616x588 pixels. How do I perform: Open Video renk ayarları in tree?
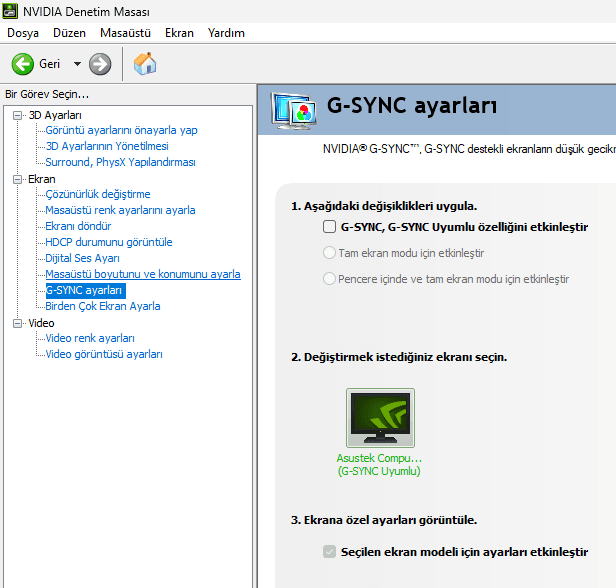pyautogui.click(x=90, y=338)
